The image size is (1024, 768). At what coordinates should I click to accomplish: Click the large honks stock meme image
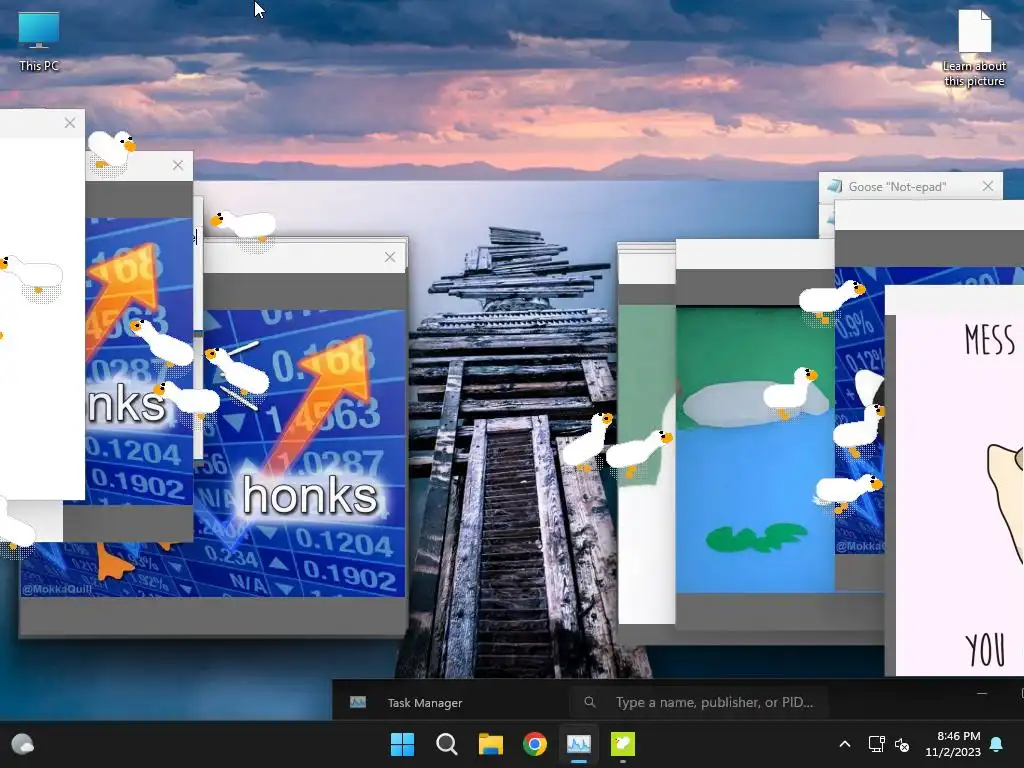pos(304,453)
